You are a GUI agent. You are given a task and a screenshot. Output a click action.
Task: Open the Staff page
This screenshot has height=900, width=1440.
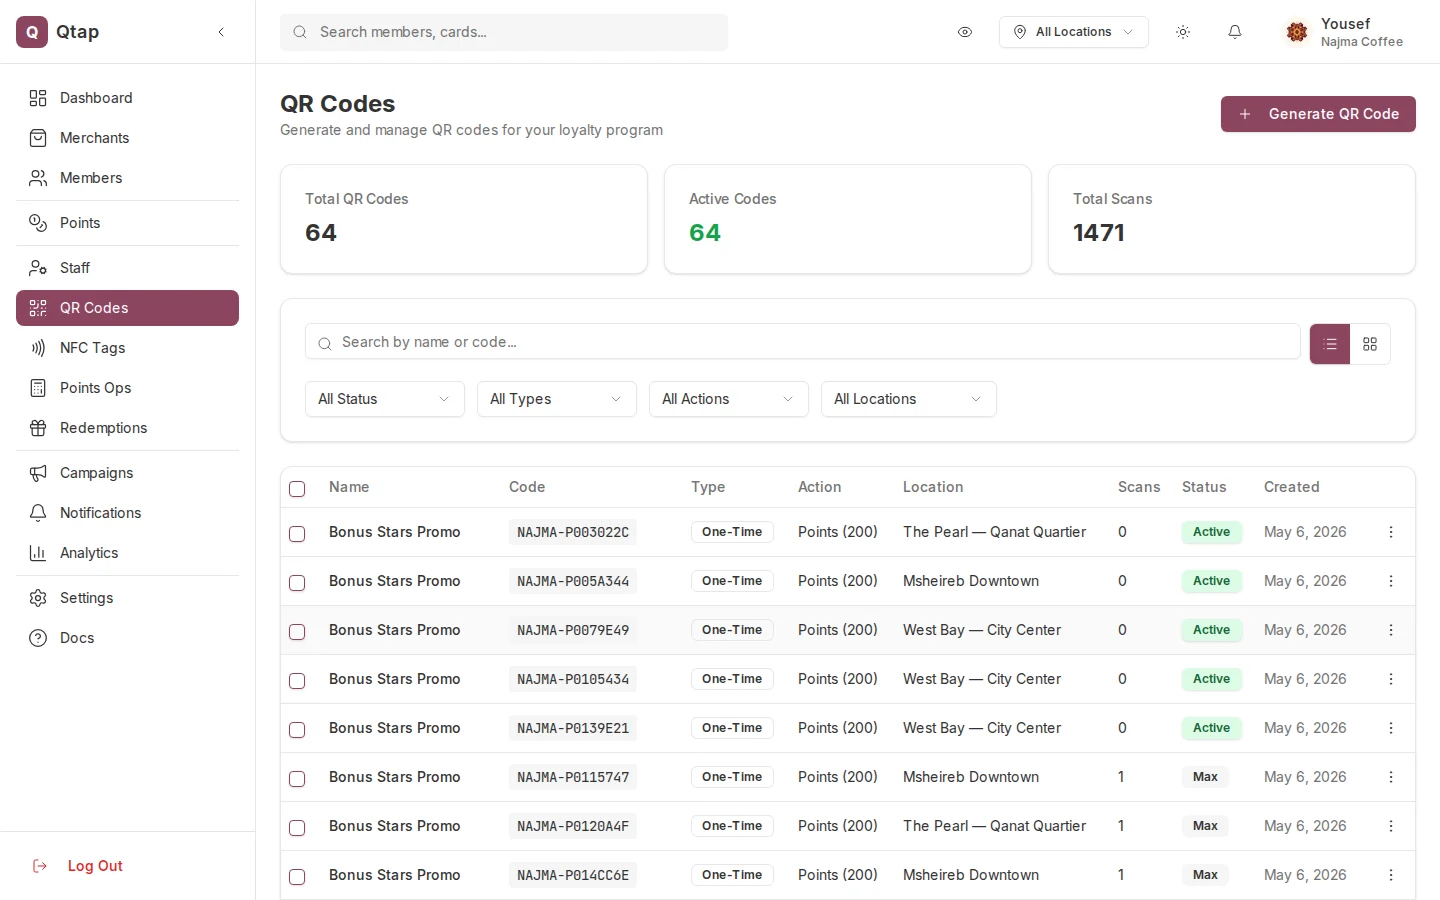coord(127,268)
